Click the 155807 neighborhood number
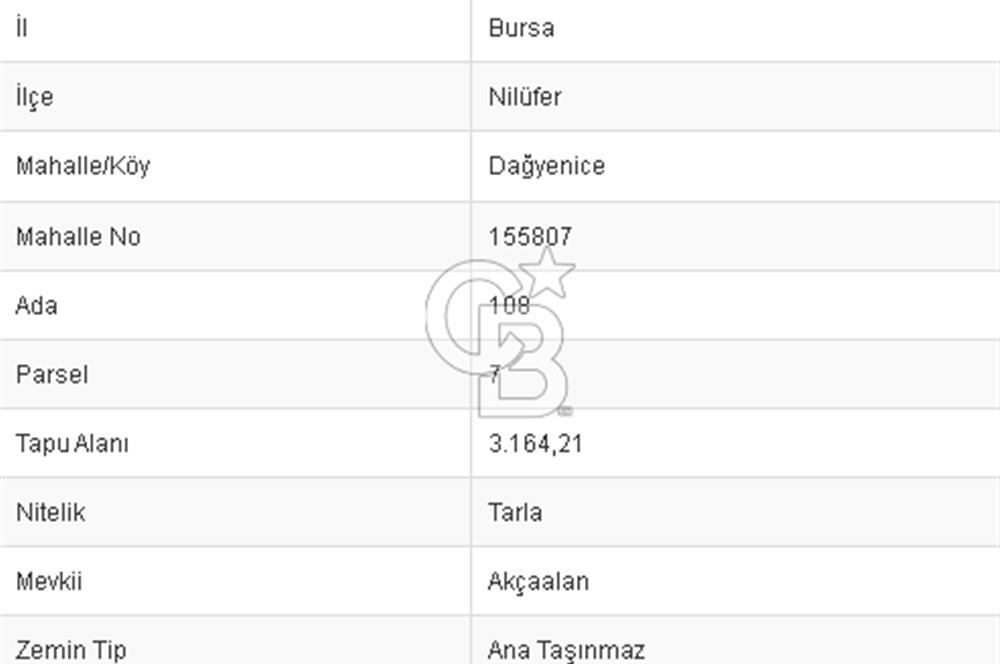Image resolution: width=1000 pixels, height=664 pixels. (530, 237)
